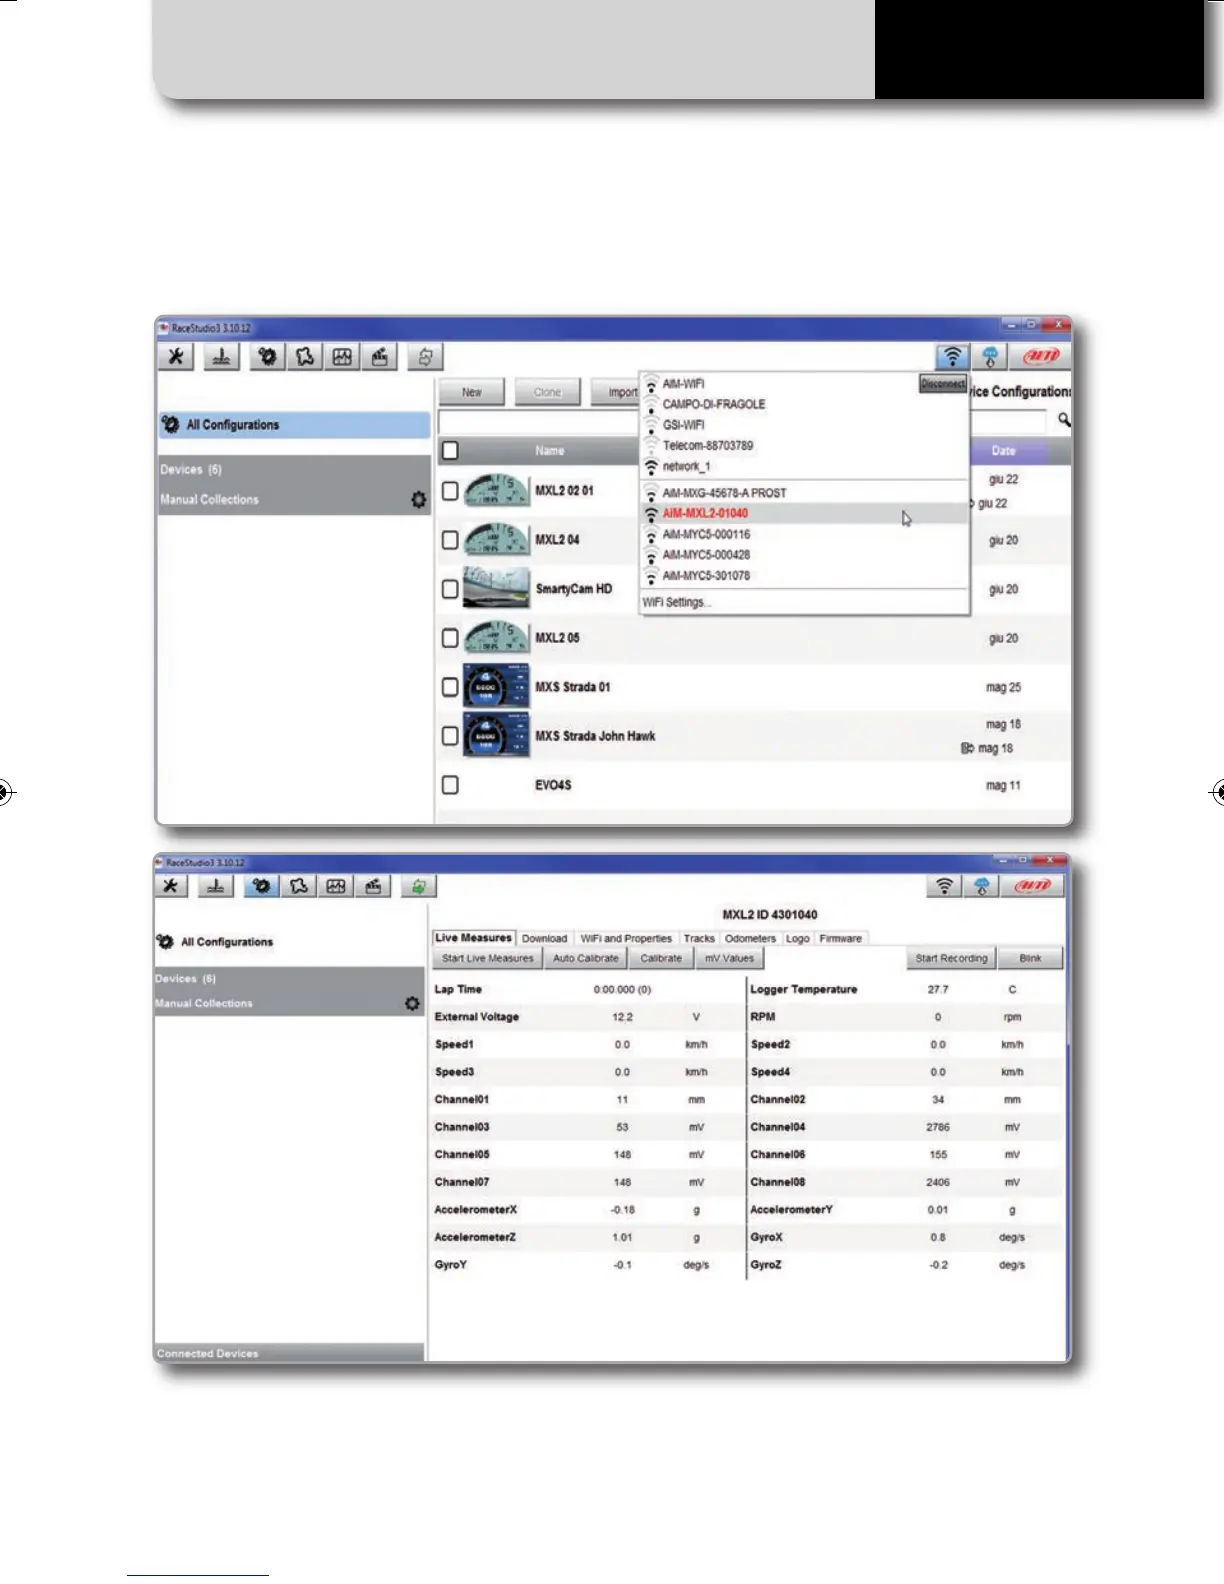Screen dimensions: 1224x1584
Task: Switch to the Tracks tab
Action: click(x=699, y=938)
